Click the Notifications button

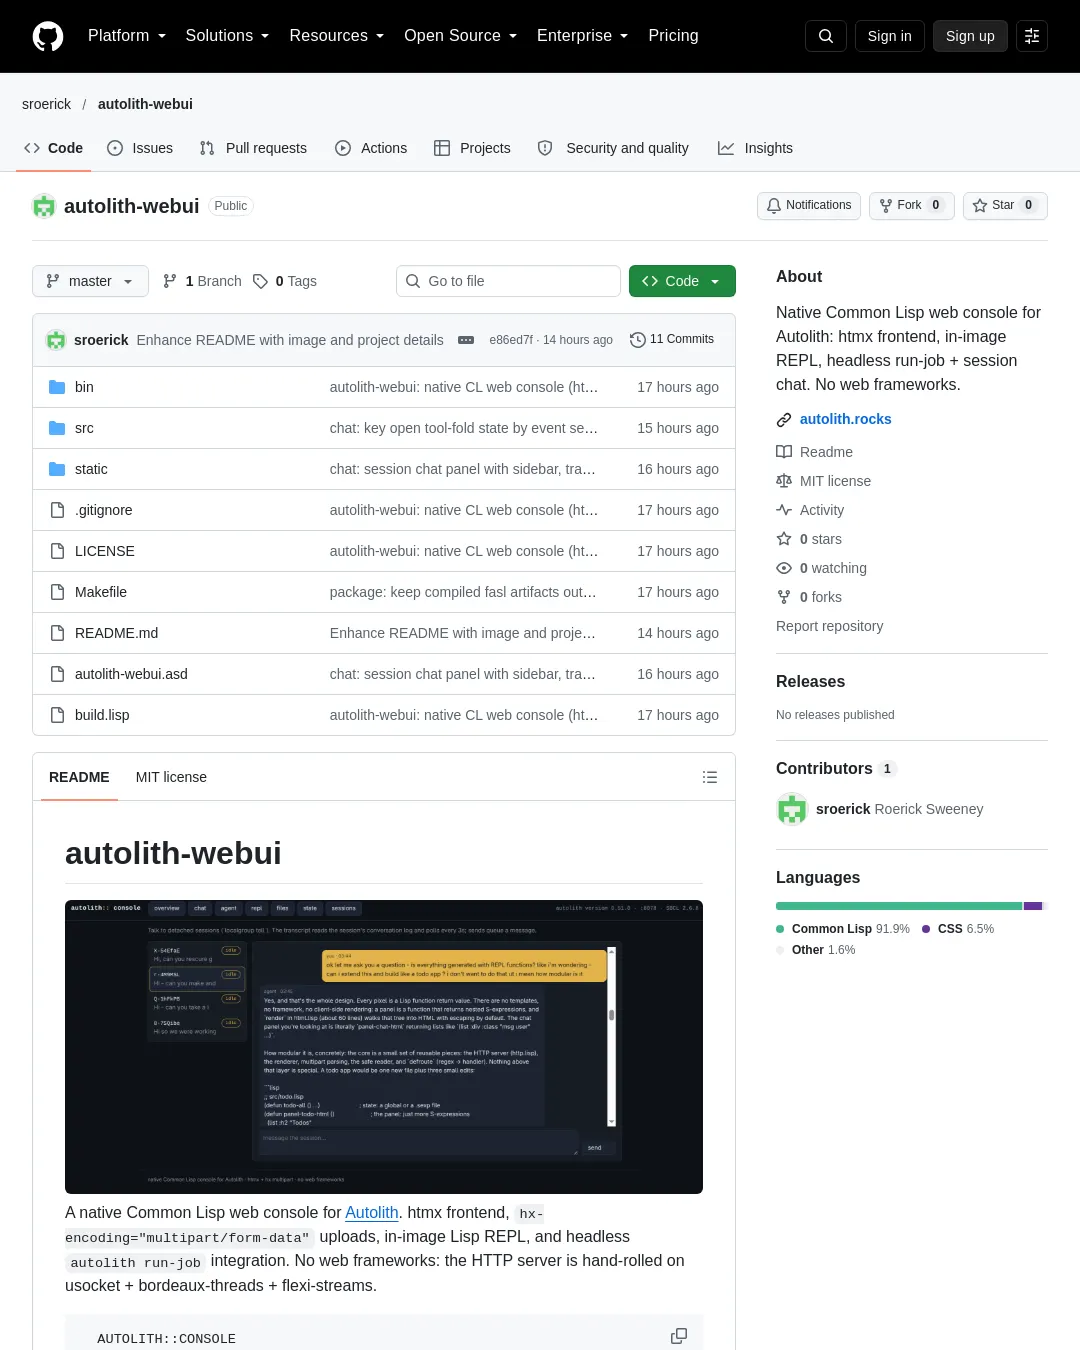809,205
